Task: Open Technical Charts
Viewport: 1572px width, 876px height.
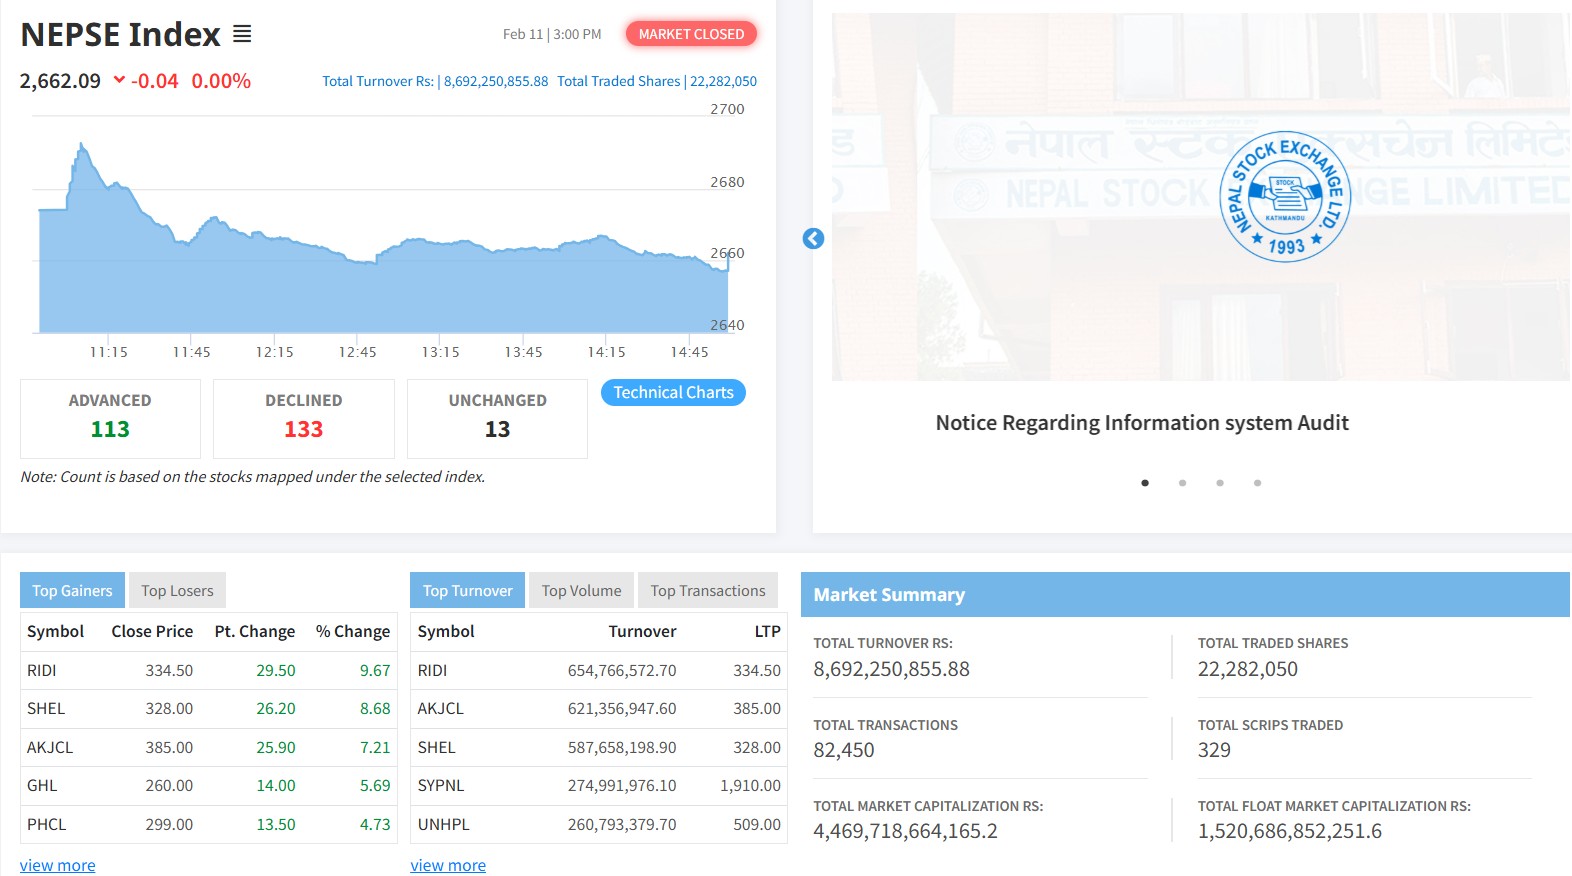Action: (x=673, y=393)
